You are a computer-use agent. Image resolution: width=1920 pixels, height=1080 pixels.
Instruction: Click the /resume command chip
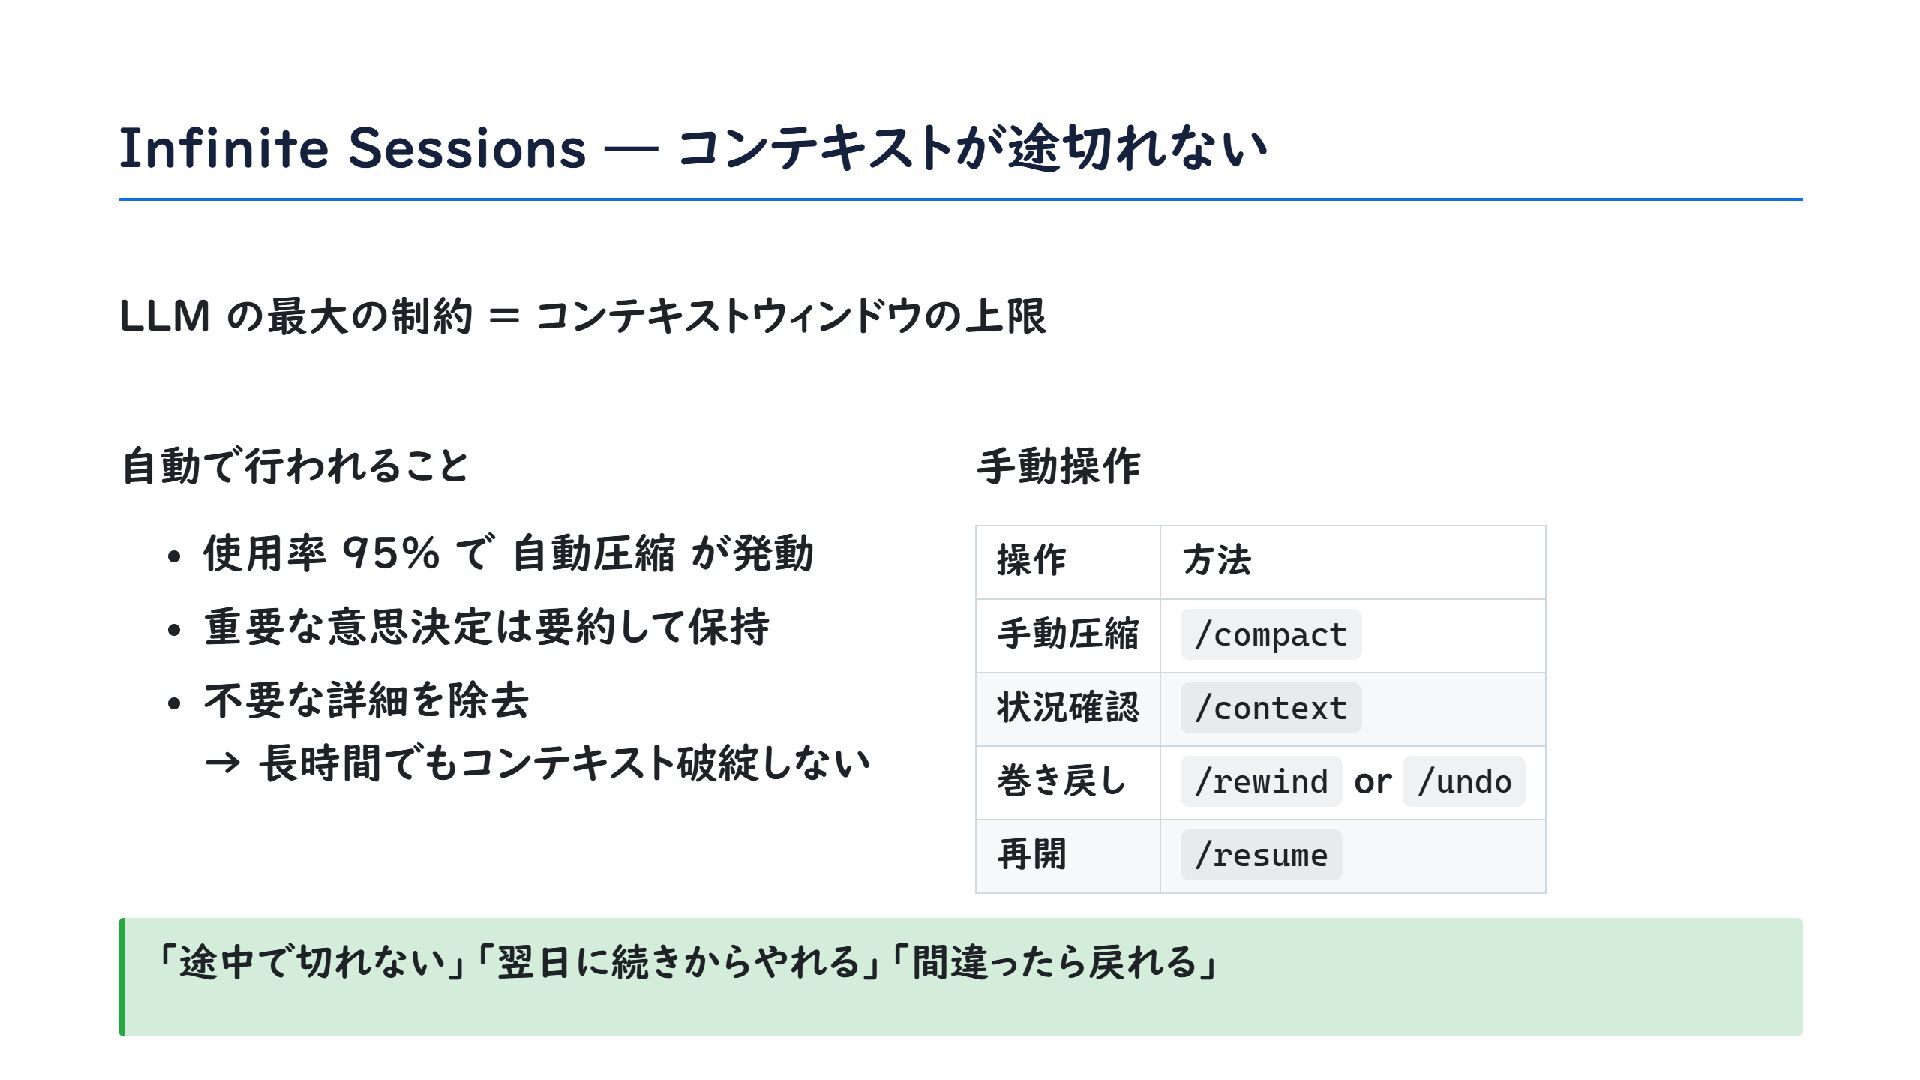click(x=1261, y=855)
